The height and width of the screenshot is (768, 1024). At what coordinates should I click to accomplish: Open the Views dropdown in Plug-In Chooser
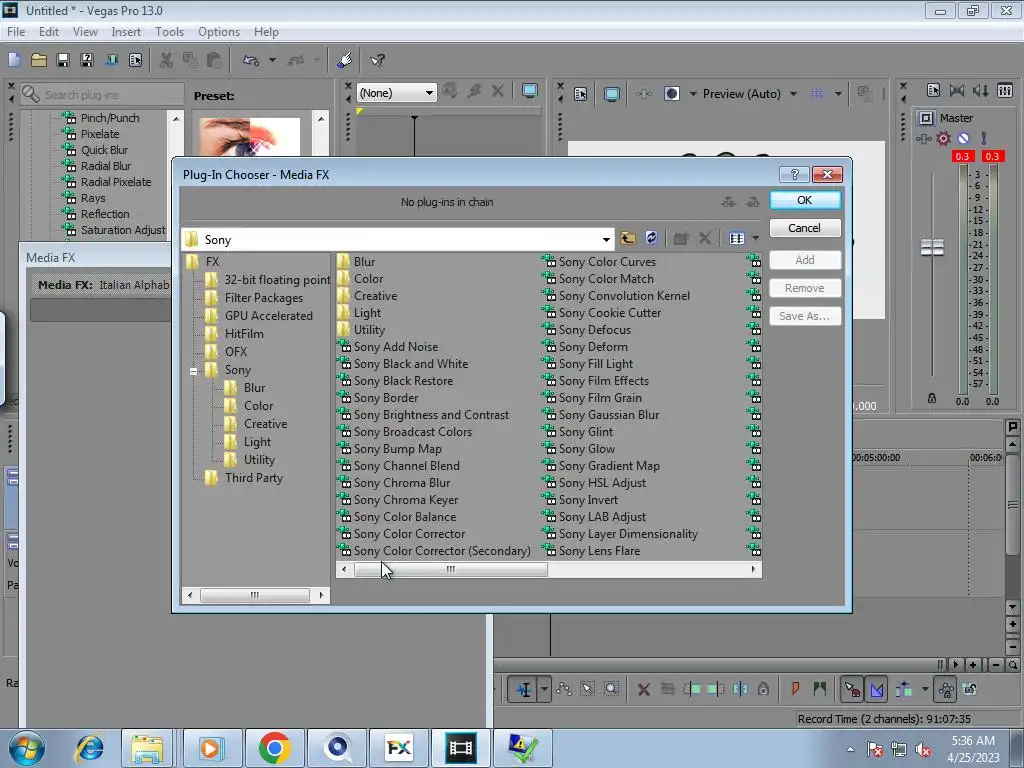pyautogui.click(x=756, y=238)
